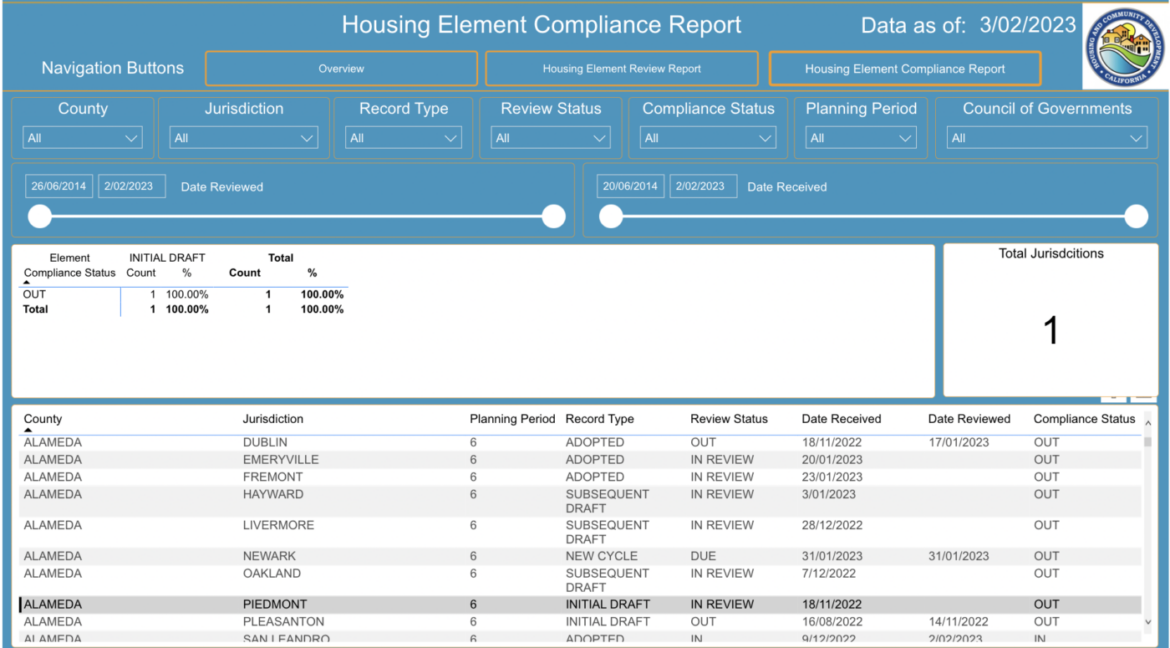Open the Compliance Status filter dropdown

tap(708, 138)
